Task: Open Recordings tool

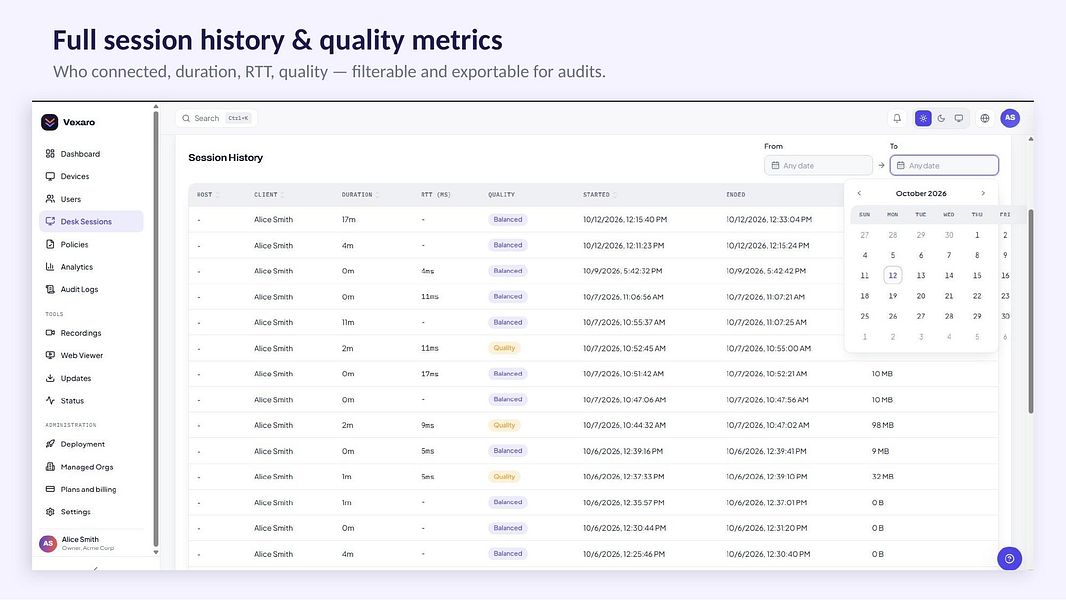Action: pos(91,333)
